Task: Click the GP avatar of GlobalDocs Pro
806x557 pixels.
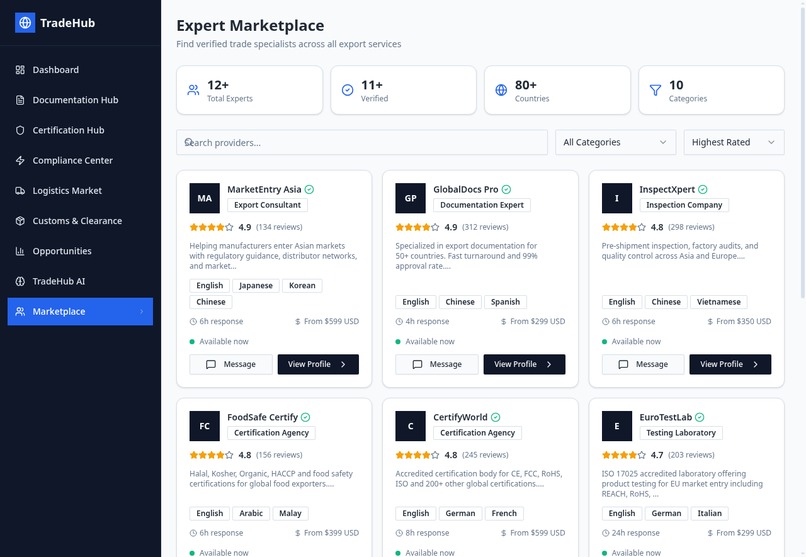Action: pyautogui.click(x=410, y=198)
